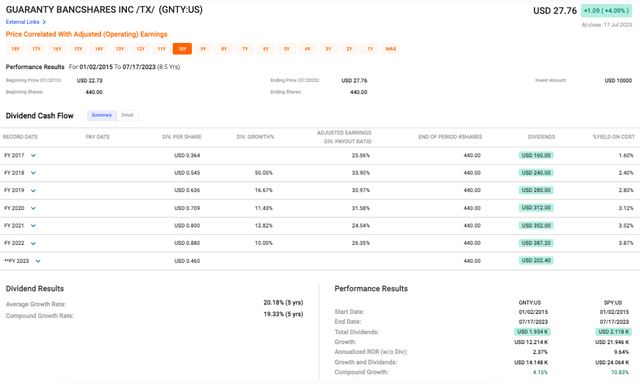
Task: Click the USD 0.364 dividend per share
Action: tap(187, 155)
